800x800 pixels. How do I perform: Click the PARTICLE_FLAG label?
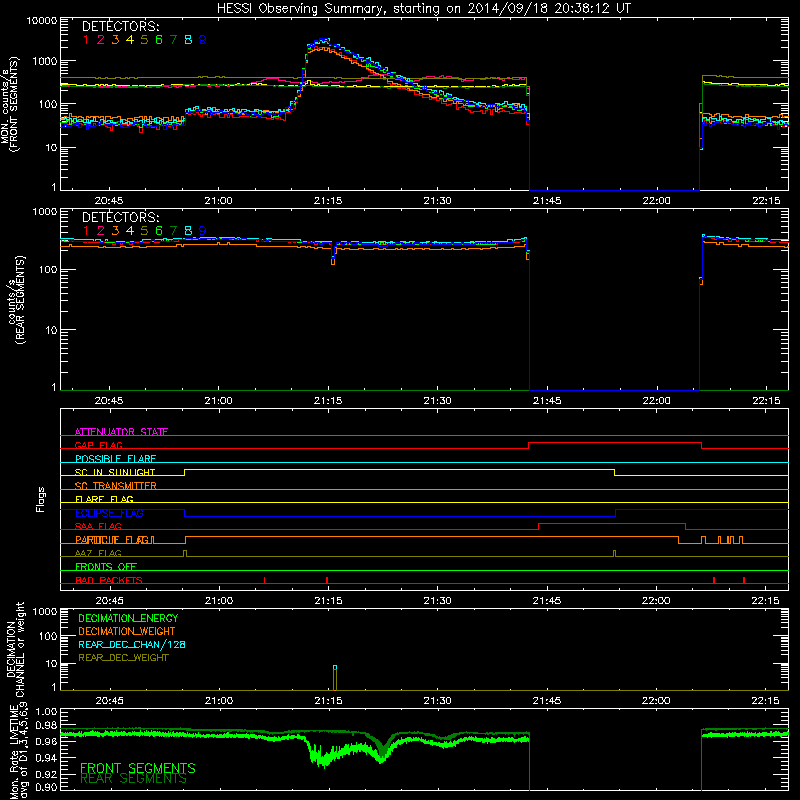click(113, 540)
